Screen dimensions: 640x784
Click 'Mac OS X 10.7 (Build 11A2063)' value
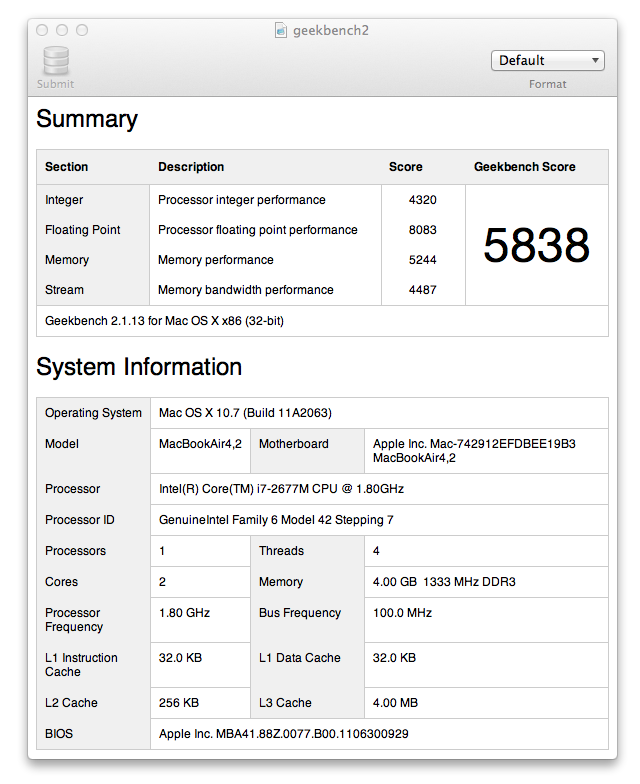click(x=245, y=413)
